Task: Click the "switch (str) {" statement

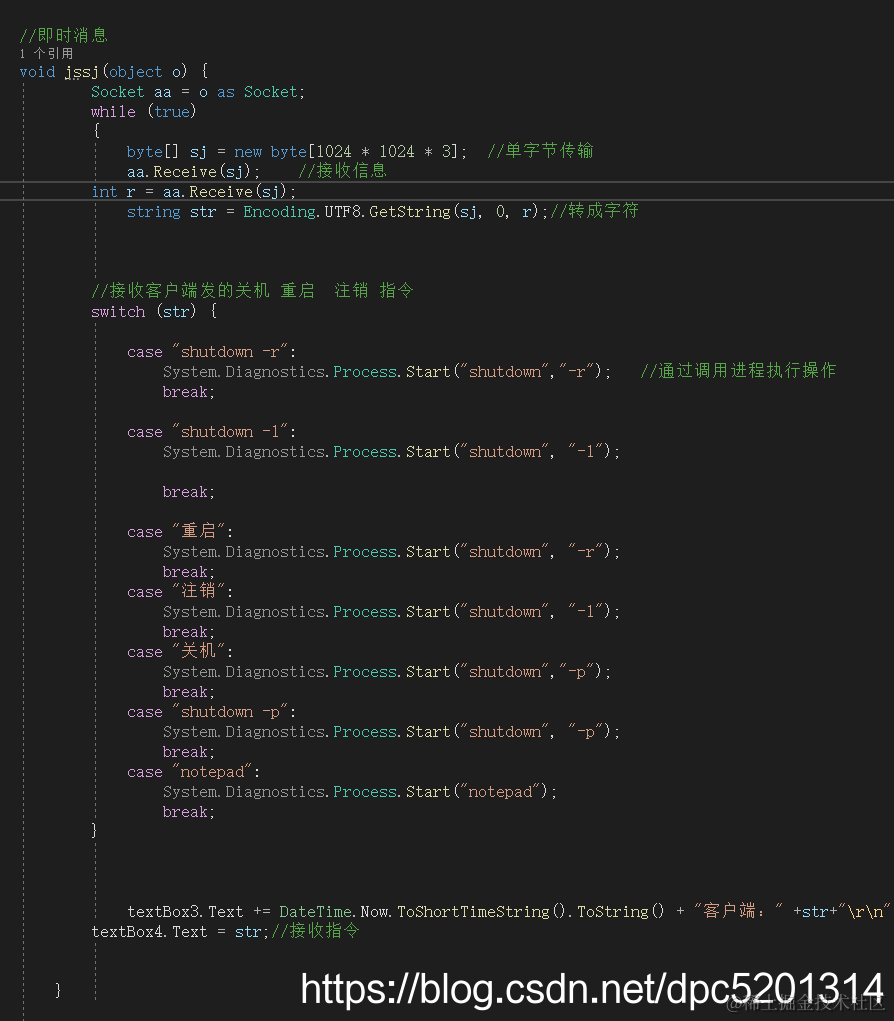Action: (x=154, y=312)
